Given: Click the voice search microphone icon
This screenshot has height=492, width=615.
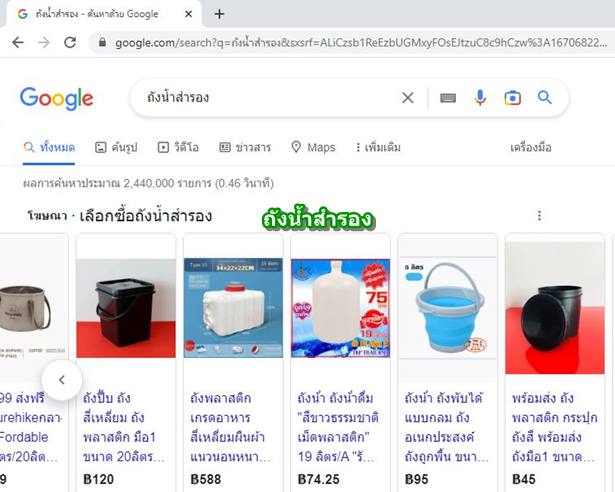Looking at the screenshot, I should pyautogui.click(x=480, y=98).
